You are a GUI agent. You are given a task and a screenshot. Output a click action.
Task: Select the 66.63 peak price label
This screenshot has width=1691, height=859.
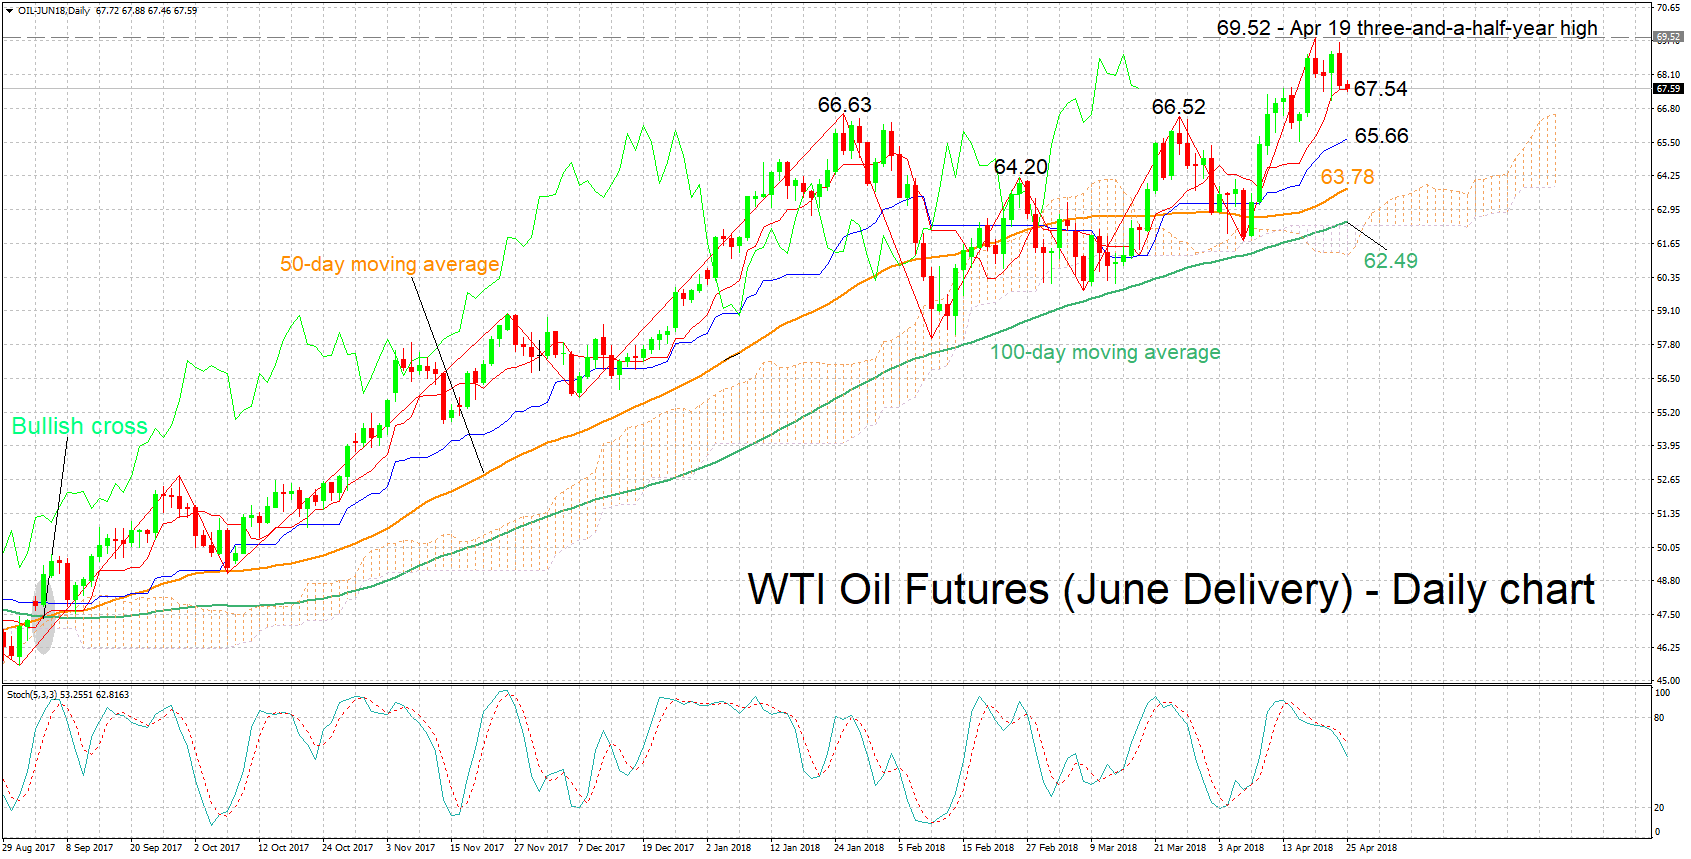(x=844, y=105)
